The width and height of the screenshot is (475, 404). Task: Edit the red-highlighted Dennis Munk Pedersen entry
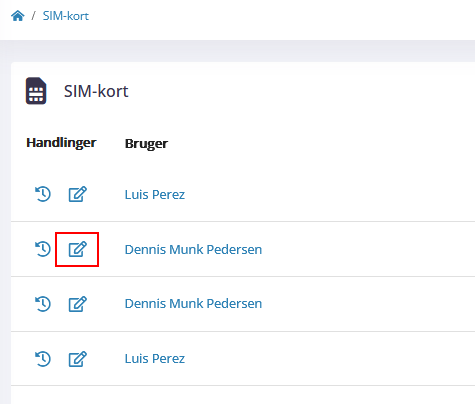78,249
